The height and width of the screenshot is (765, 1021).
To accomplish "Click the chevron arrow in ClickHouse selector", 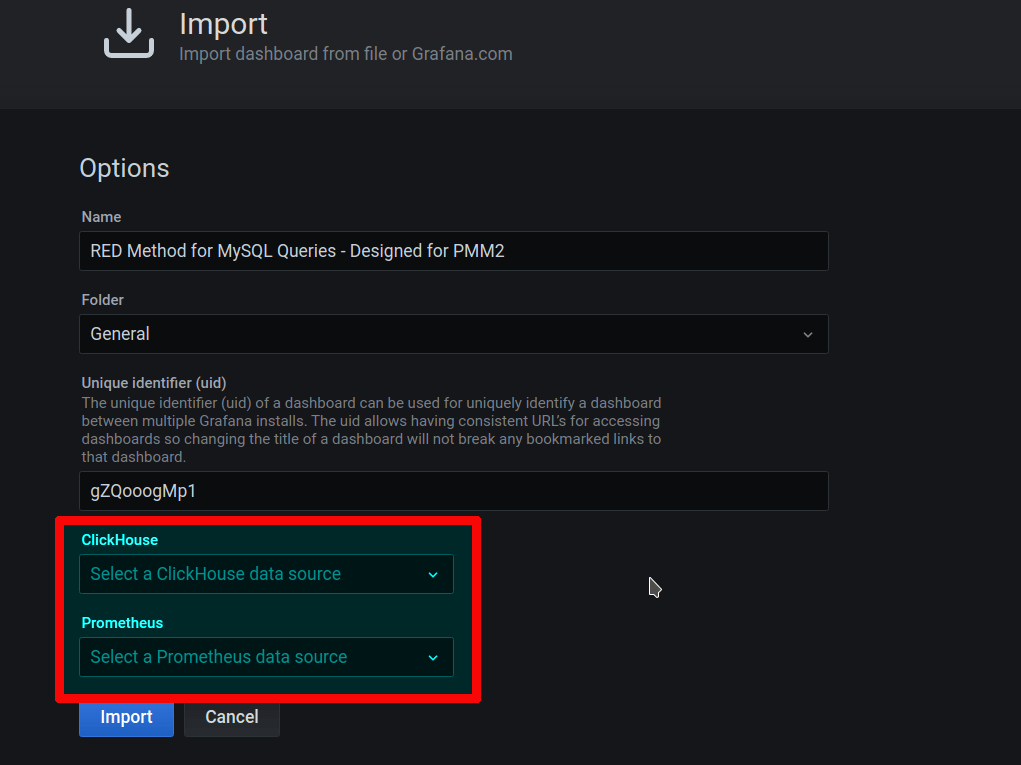I will 433,574.
